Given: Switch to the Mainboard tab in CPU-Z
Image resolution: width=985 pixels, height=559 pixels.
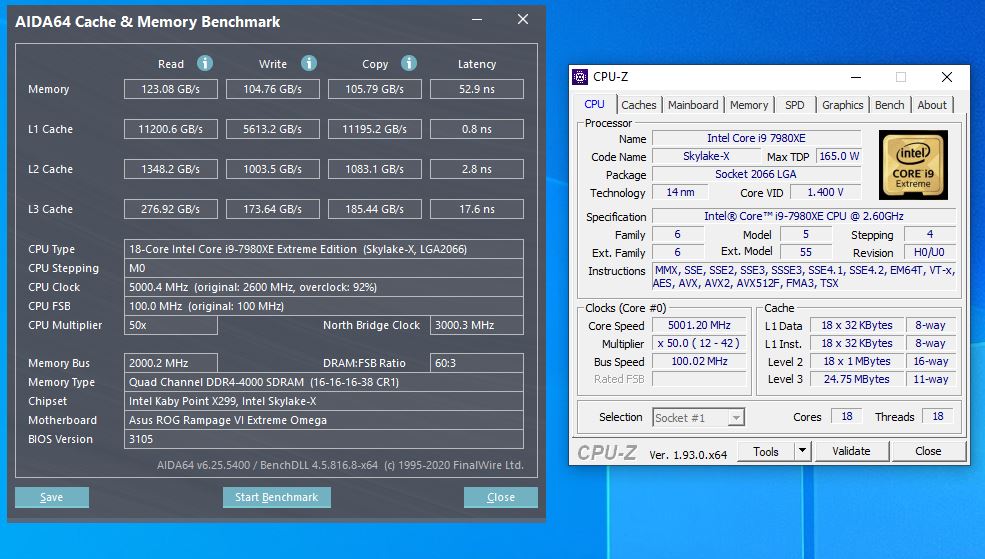Looking at the screenshot, I should 693,105.
